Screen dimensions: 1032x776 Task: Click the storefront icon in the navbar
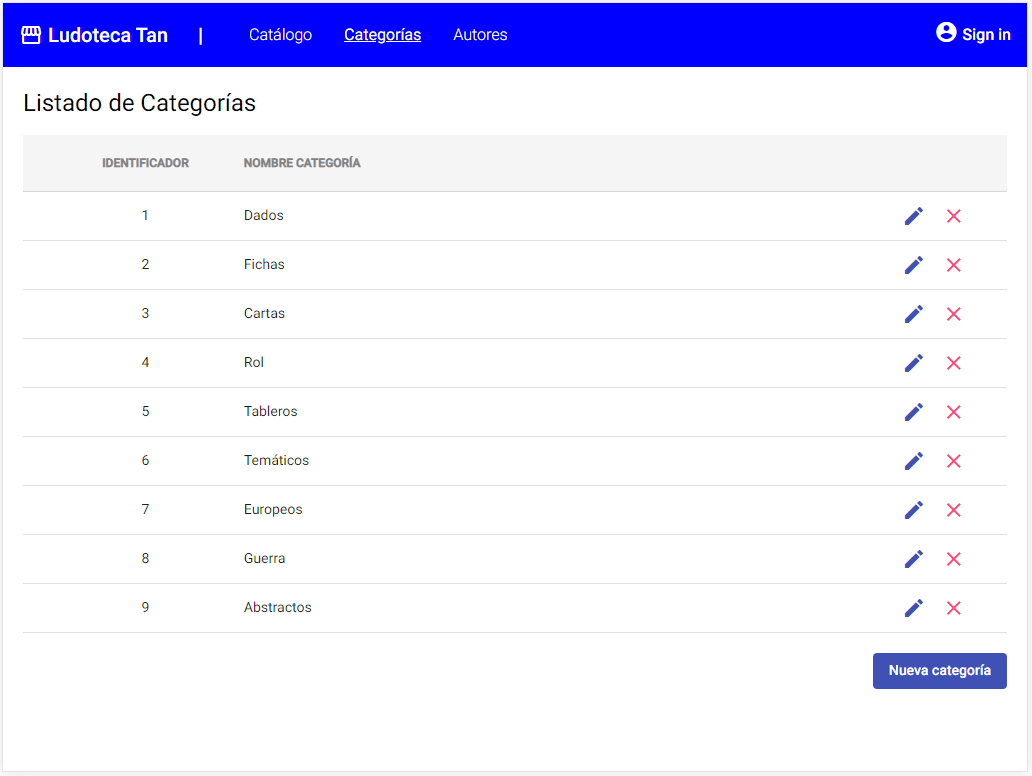[31, 33]
